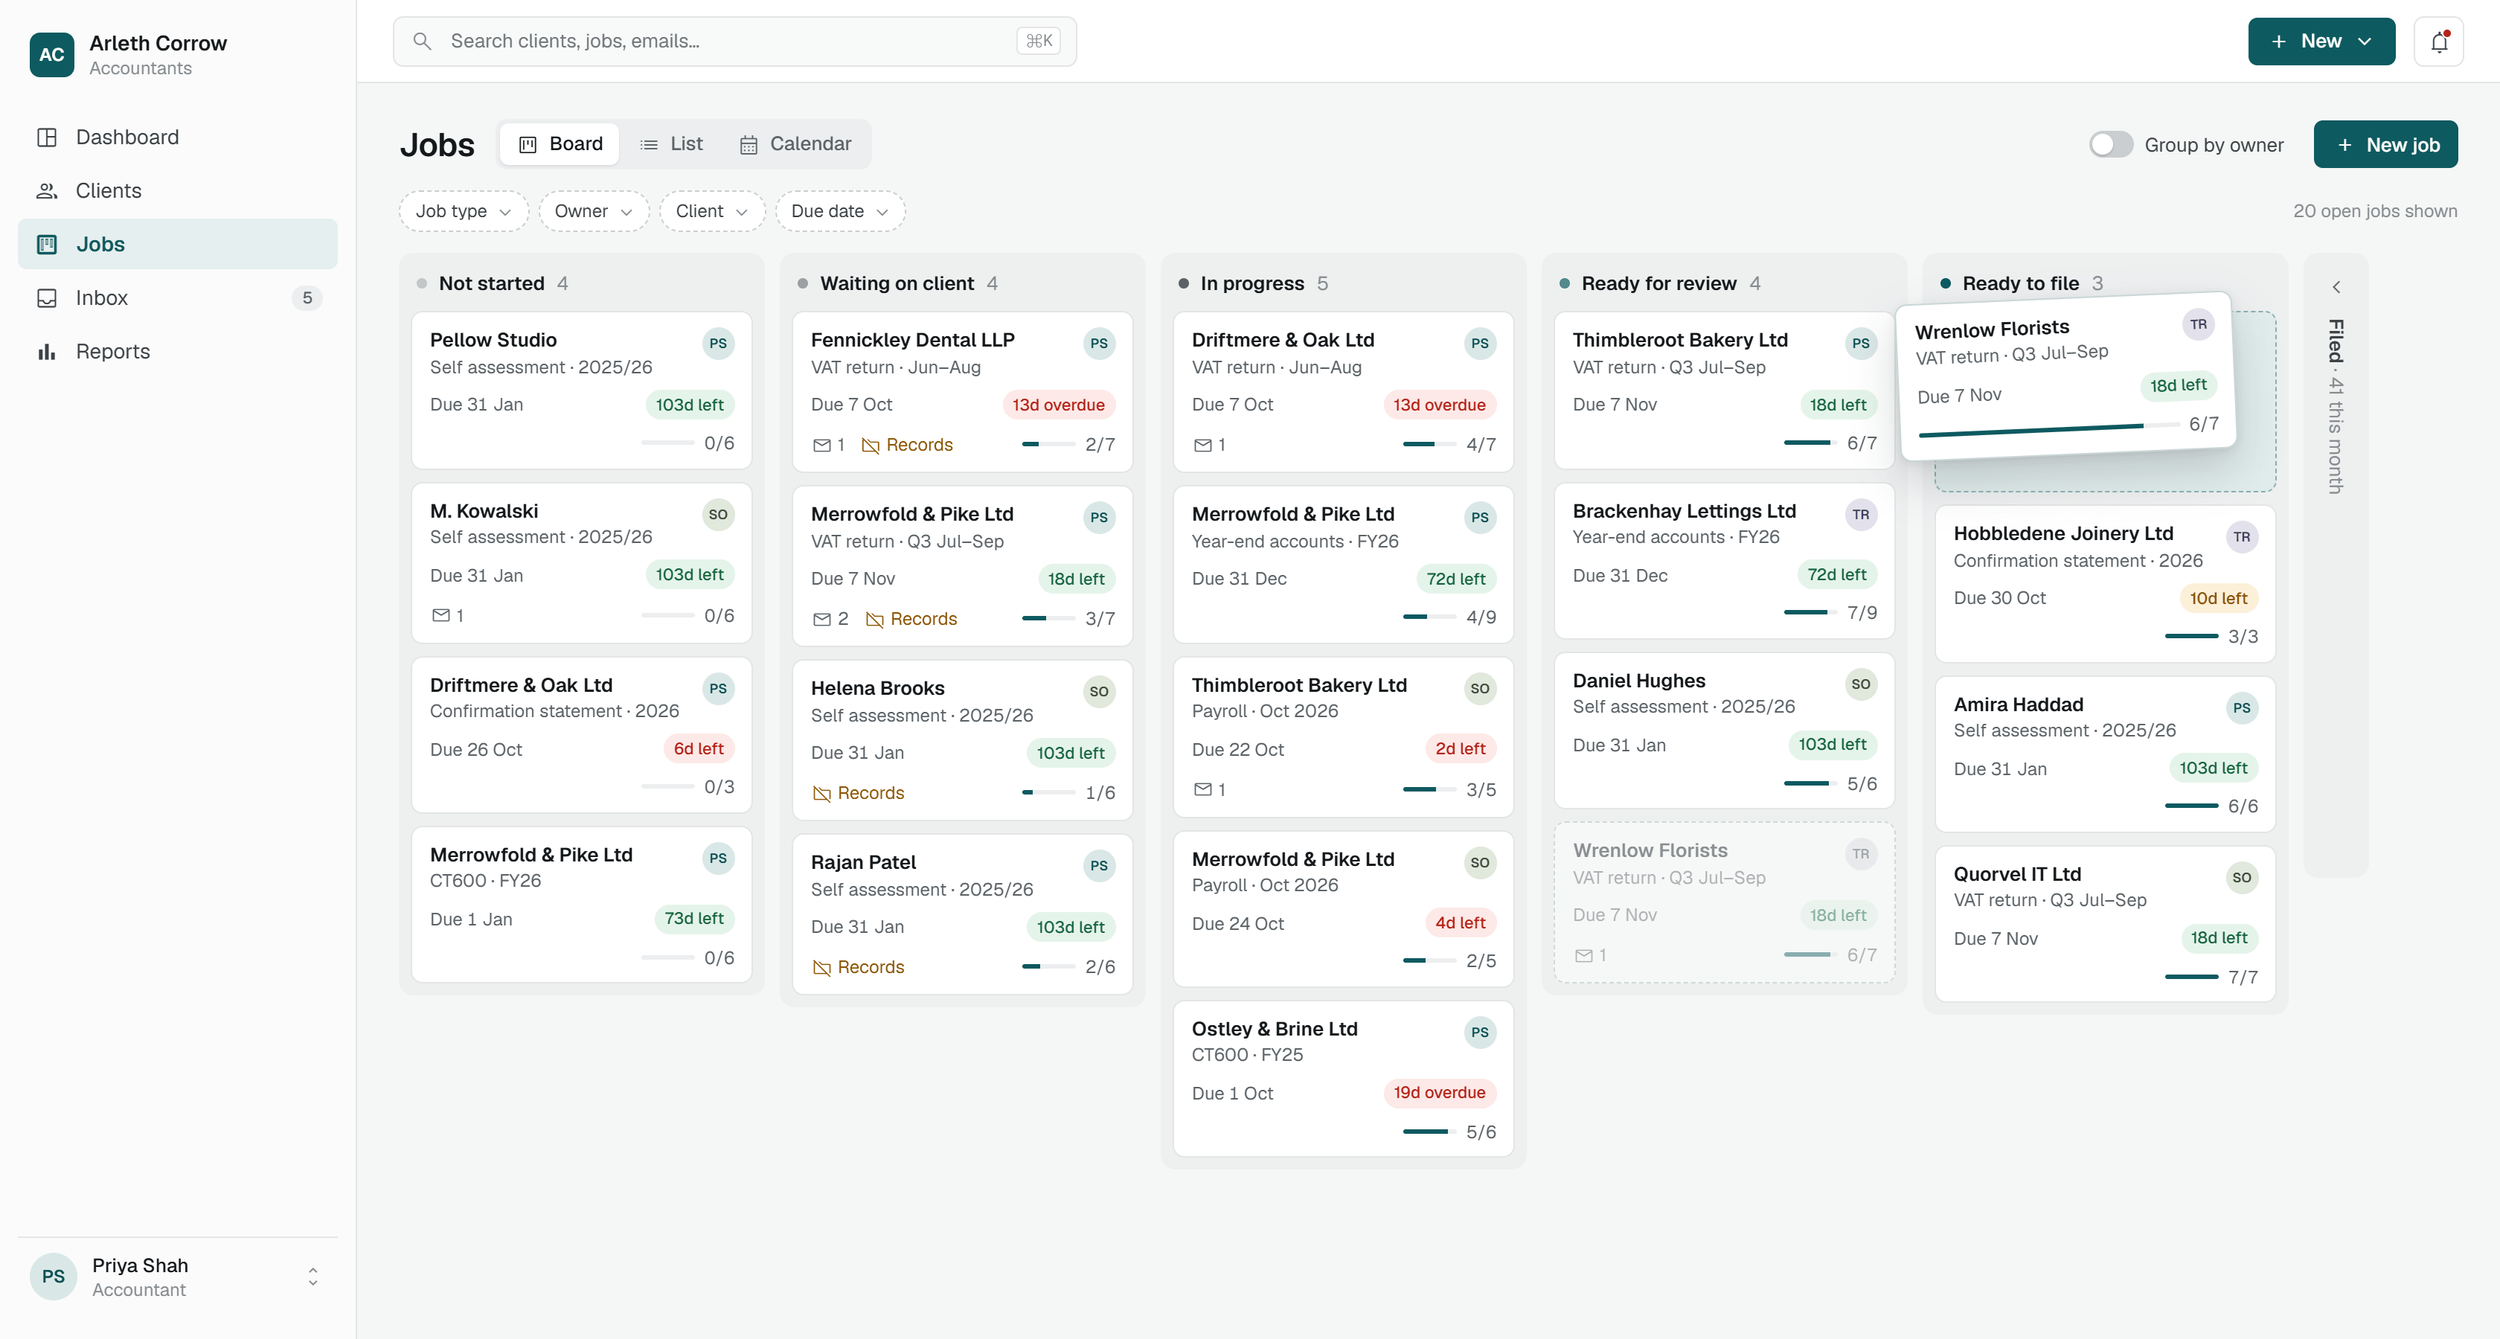The image size is (2500, 1339).
Task: Click SO avatar on Quorvel IT Ltd card
Action: (2241, 877)
